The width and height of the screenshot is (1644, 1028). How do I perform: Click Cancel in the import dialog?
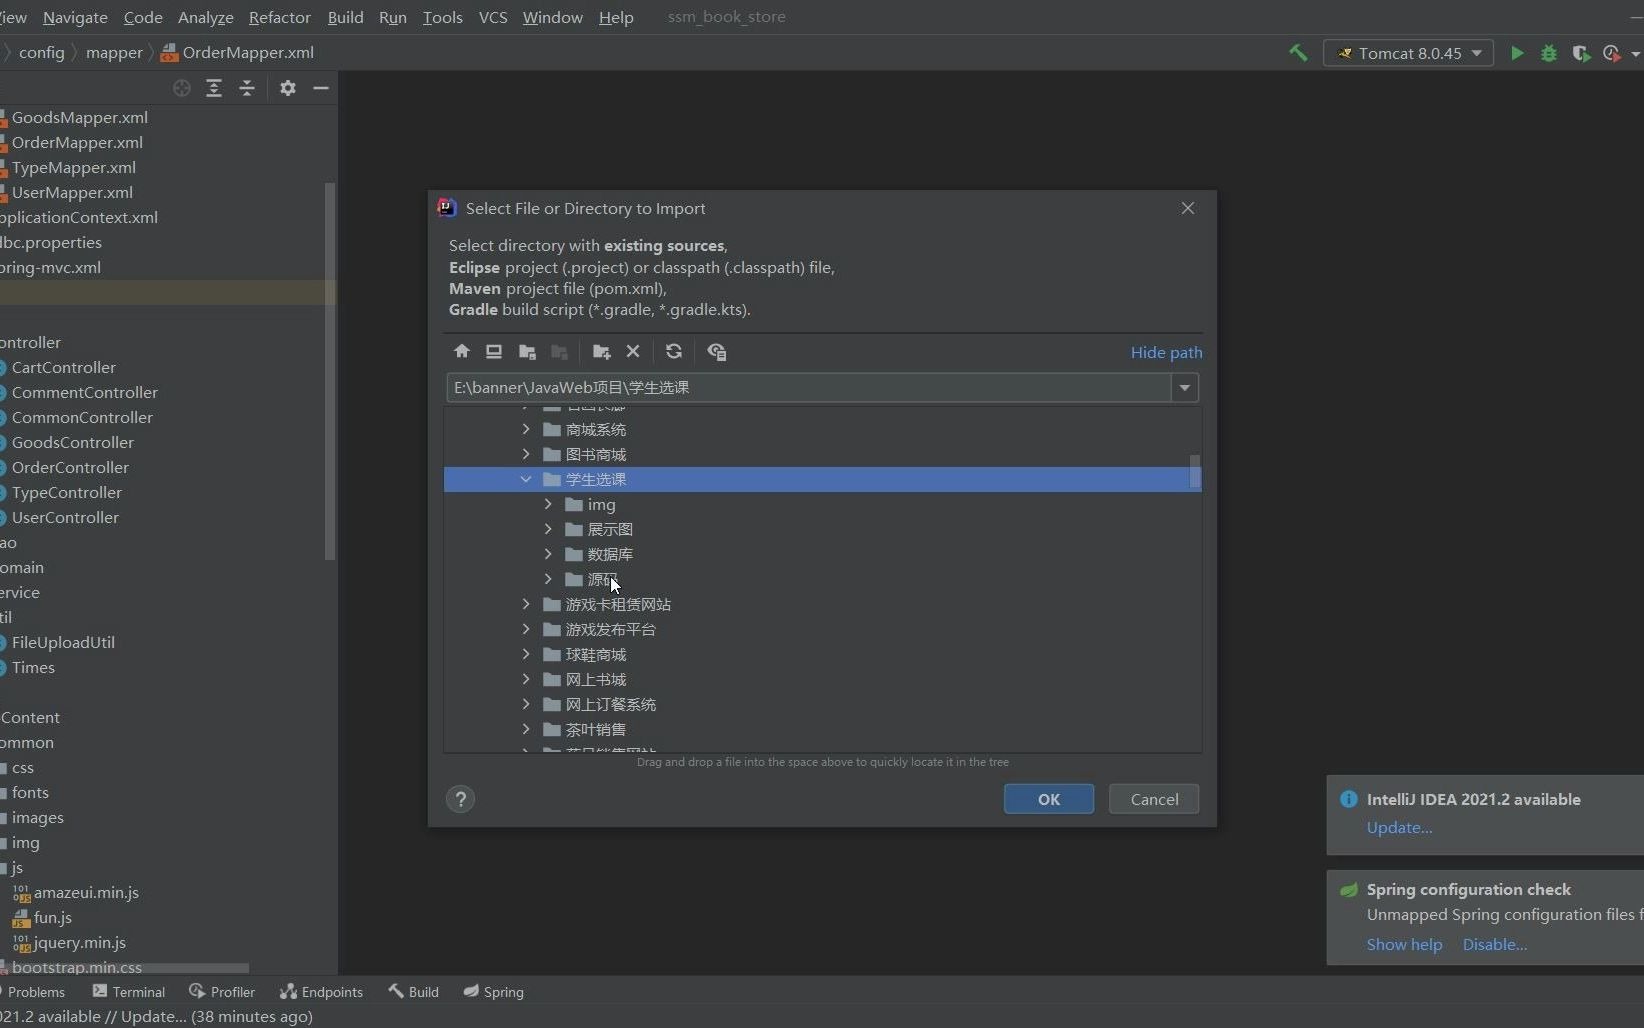tap(1154, 799)
